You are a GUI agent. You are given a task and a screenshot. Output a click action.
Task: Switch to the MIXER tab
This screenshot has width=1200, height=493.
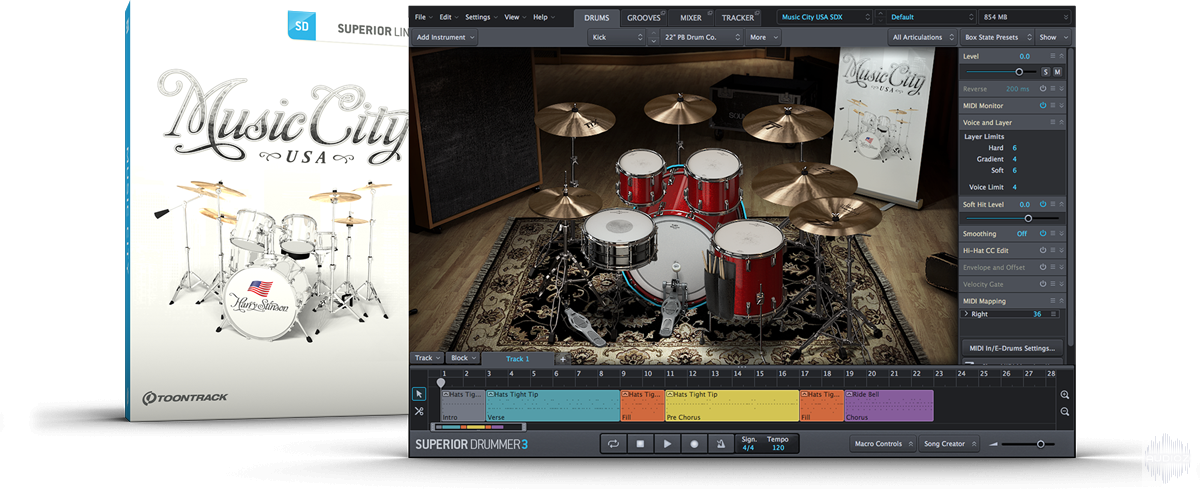coord(691,17)
